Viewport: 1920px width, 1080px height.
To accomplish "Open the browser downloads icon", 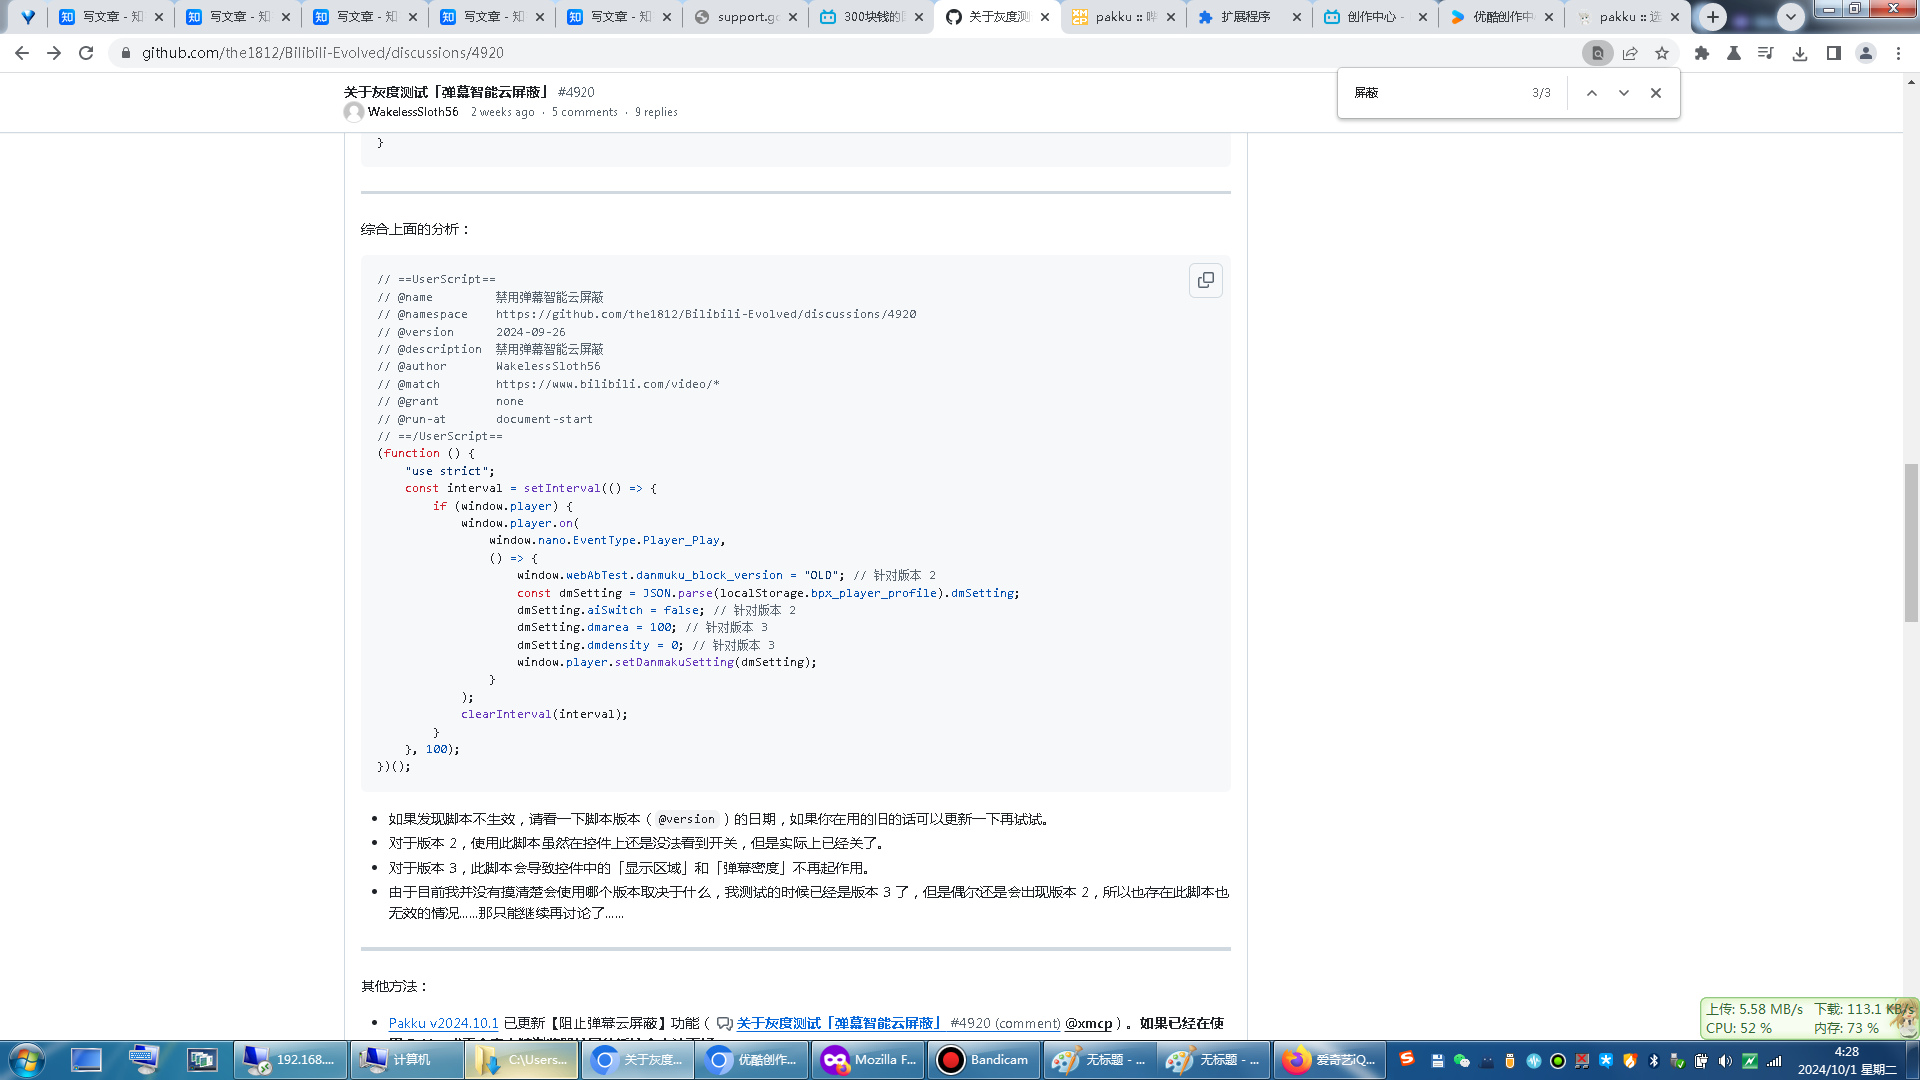I will 1800,53.
